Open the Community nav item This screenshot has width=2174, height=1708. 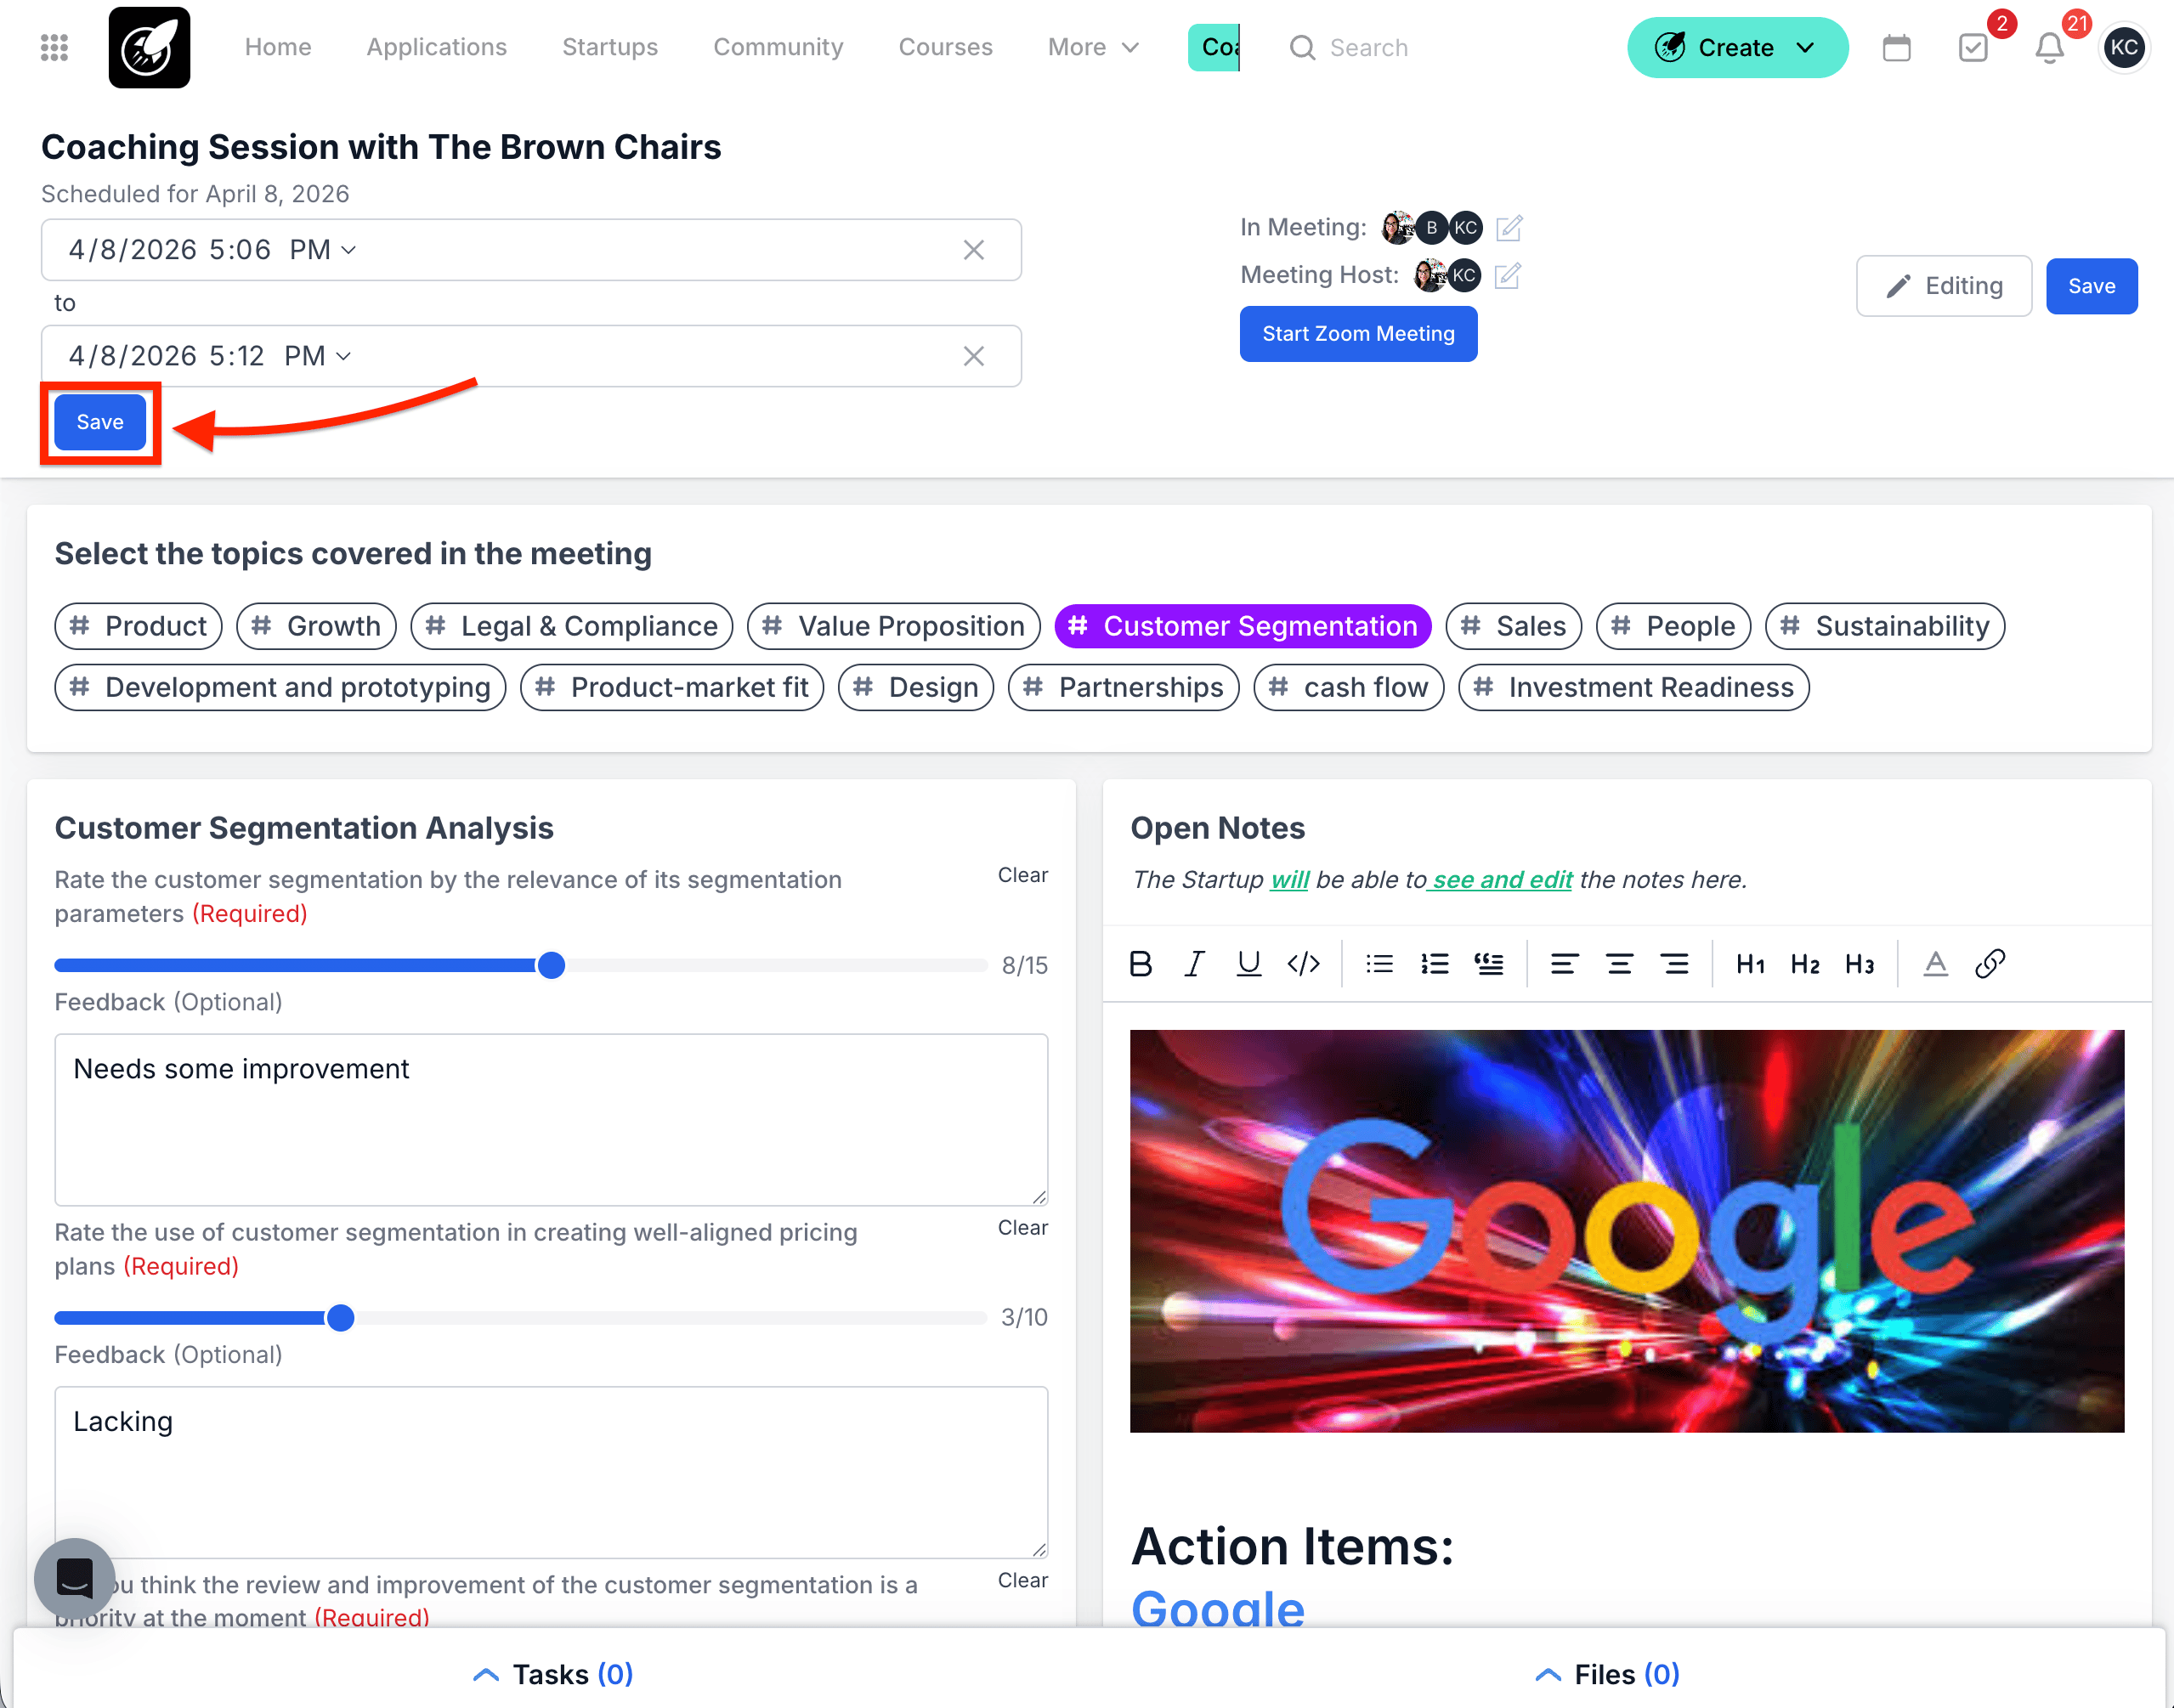point(778,47)
